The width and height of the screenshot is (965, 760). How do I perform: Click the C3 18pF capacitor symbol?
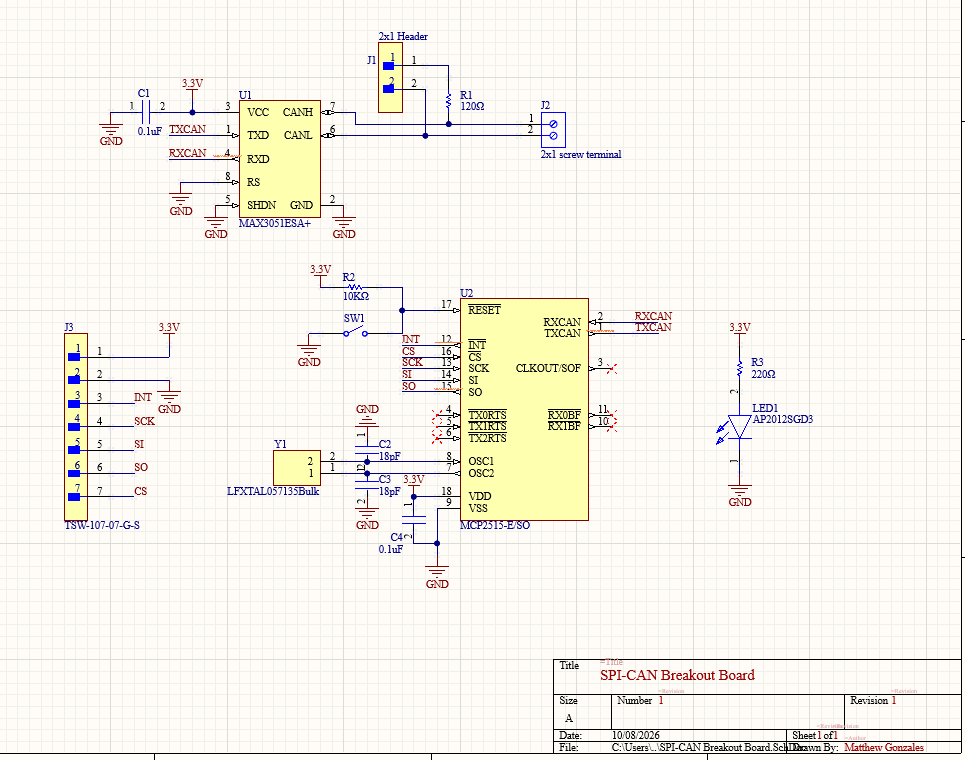pyautogui.click(x=367, y=486)
